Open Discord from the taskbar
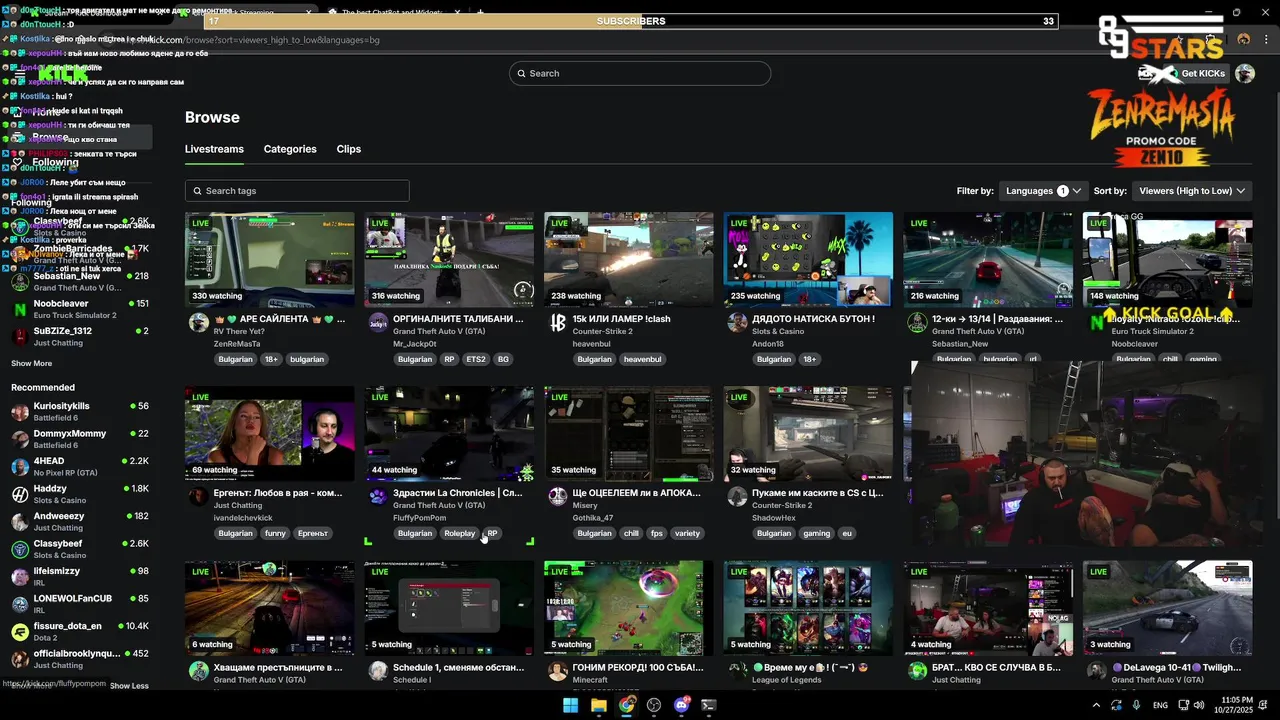This screenshot has width=1280, height=720. tap(682, 705)
